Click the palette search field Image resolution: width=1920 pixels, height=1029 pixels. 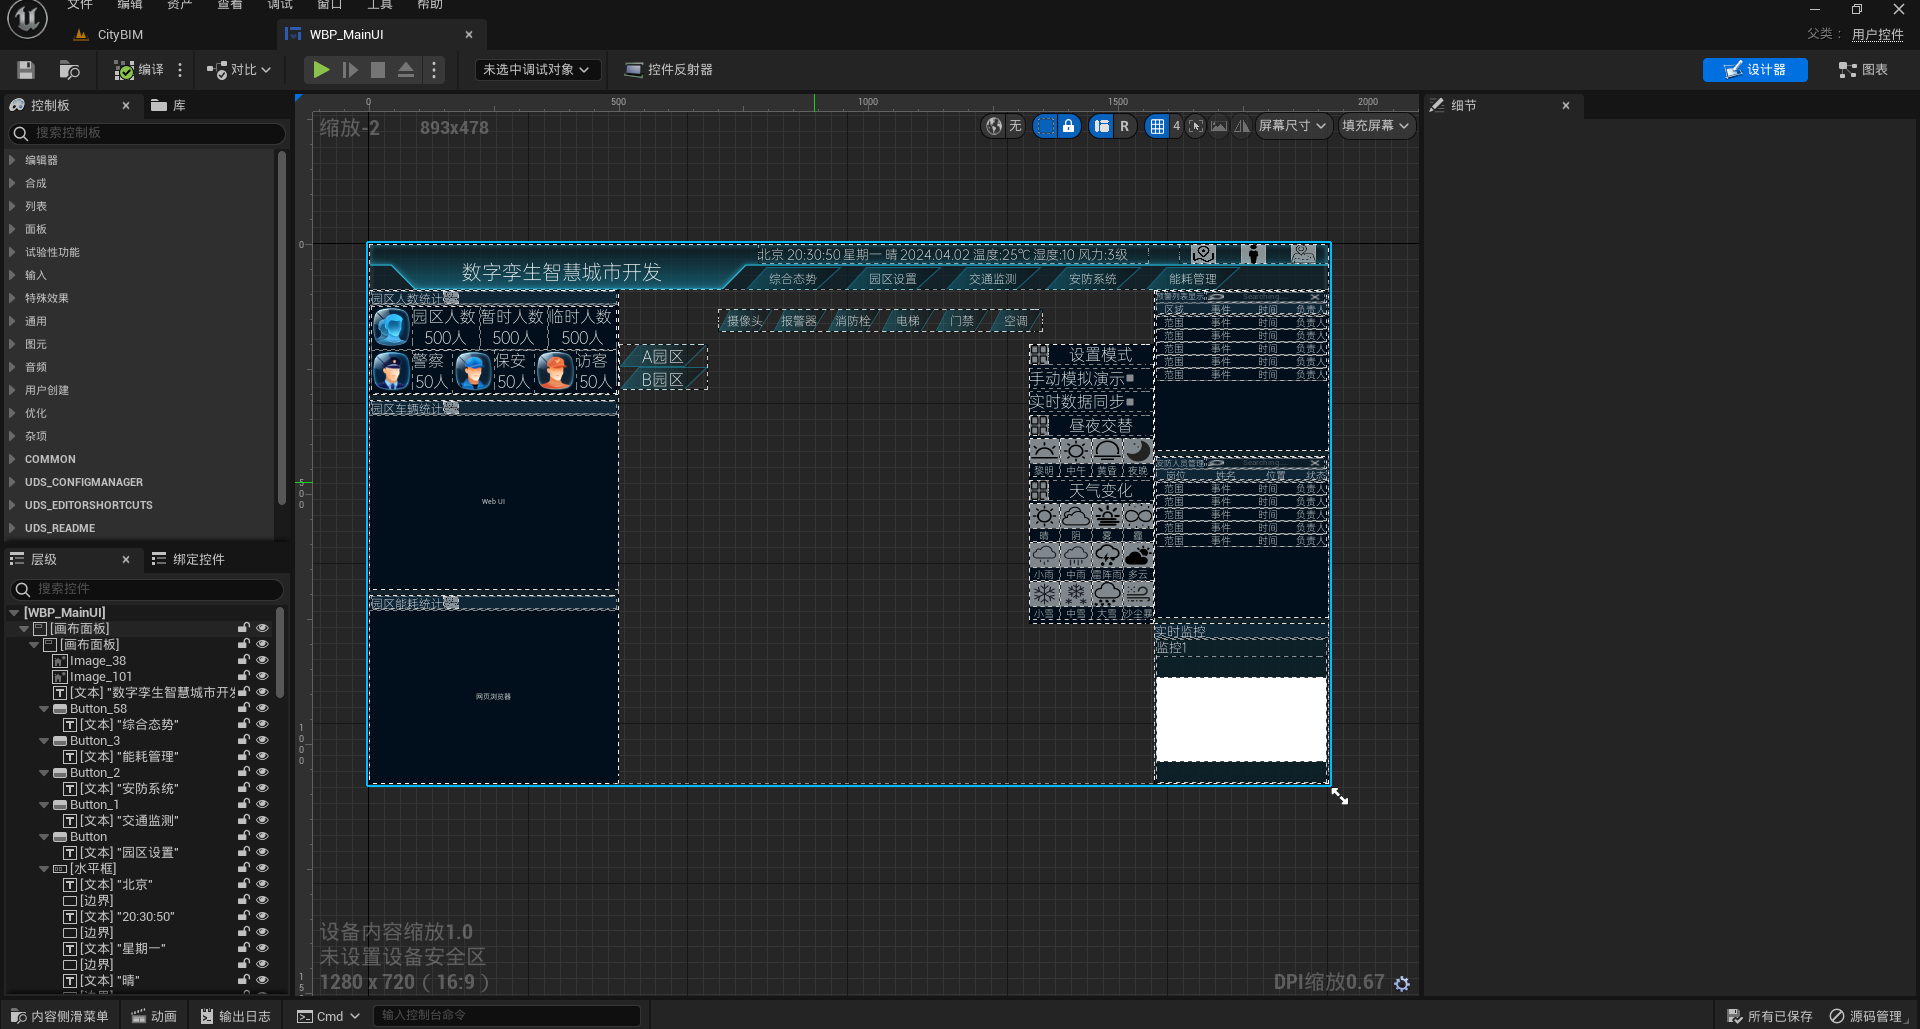click(x=150, y=133)
